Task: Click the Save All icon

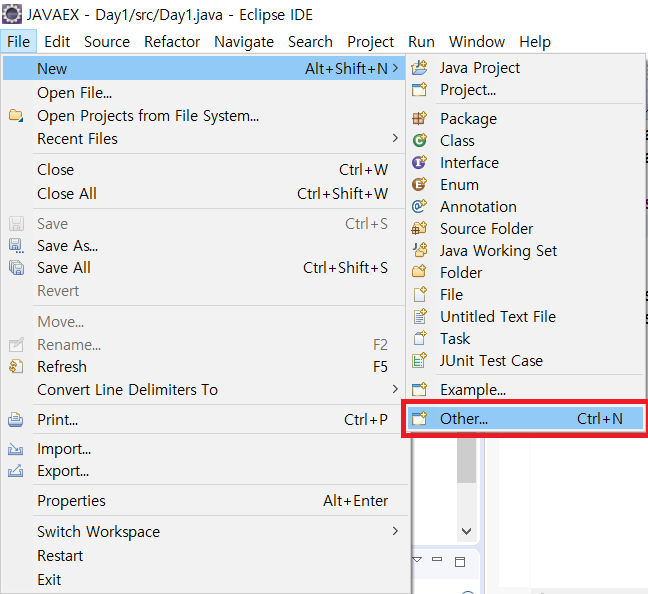Action: (x=16, y=267)
